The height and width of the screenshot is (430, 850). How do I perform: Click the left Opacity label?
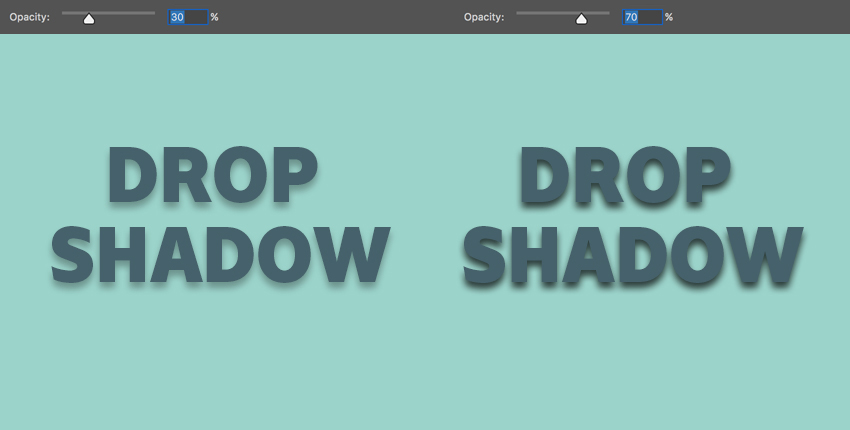pyautogui.click(x=30, y=17)
